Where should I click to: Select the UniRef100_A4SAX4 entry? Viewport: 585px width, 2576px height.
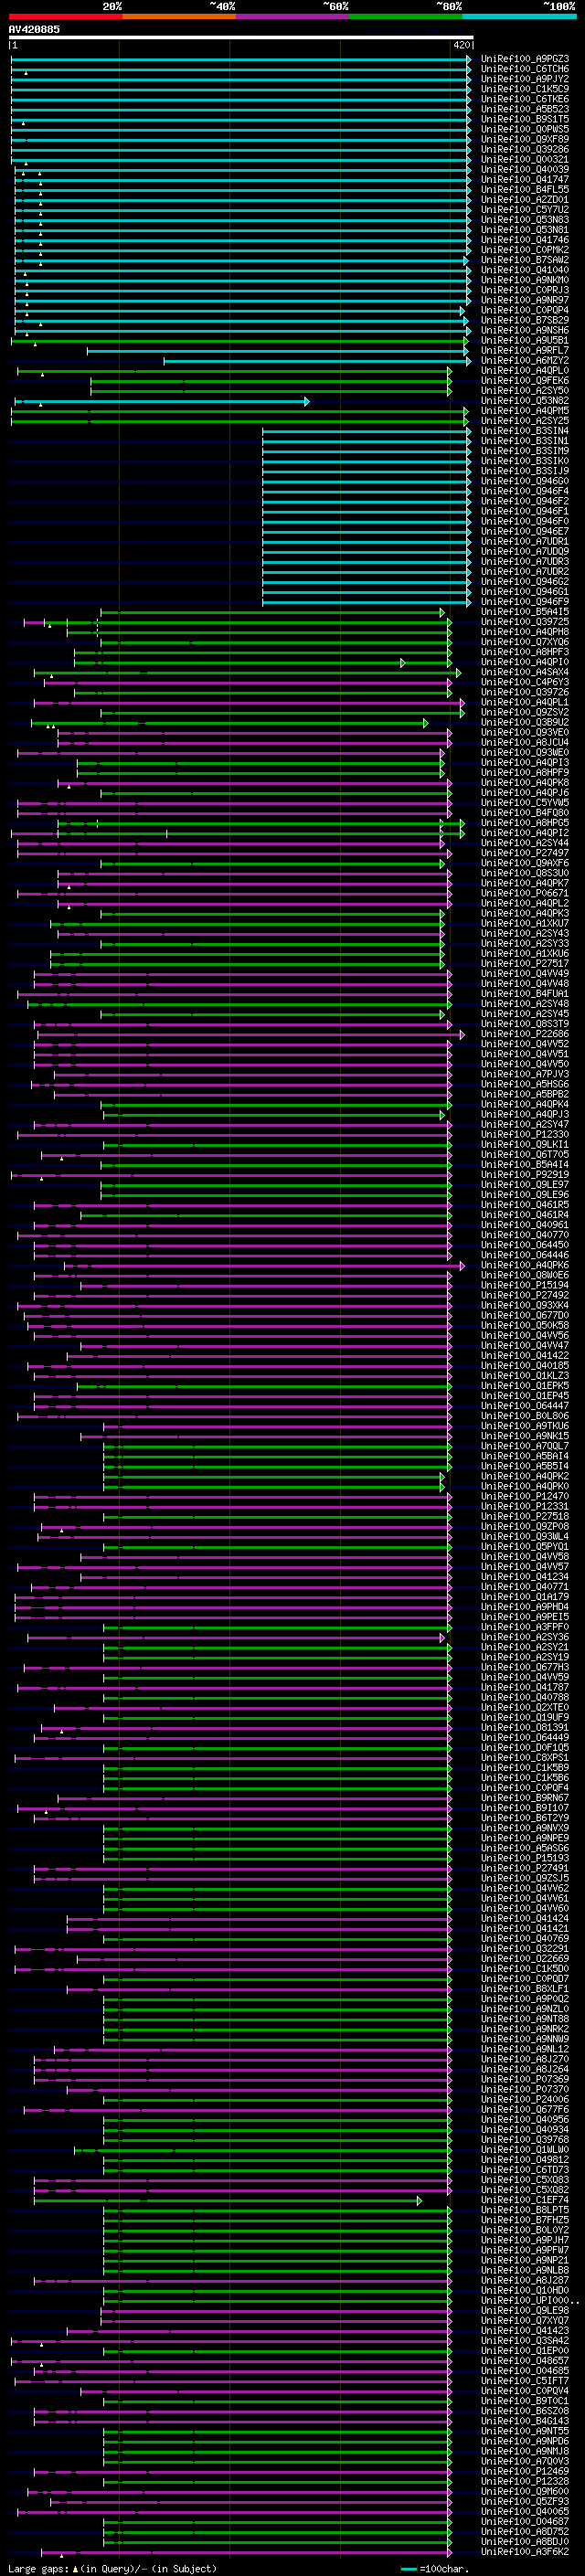click(525, 672)
